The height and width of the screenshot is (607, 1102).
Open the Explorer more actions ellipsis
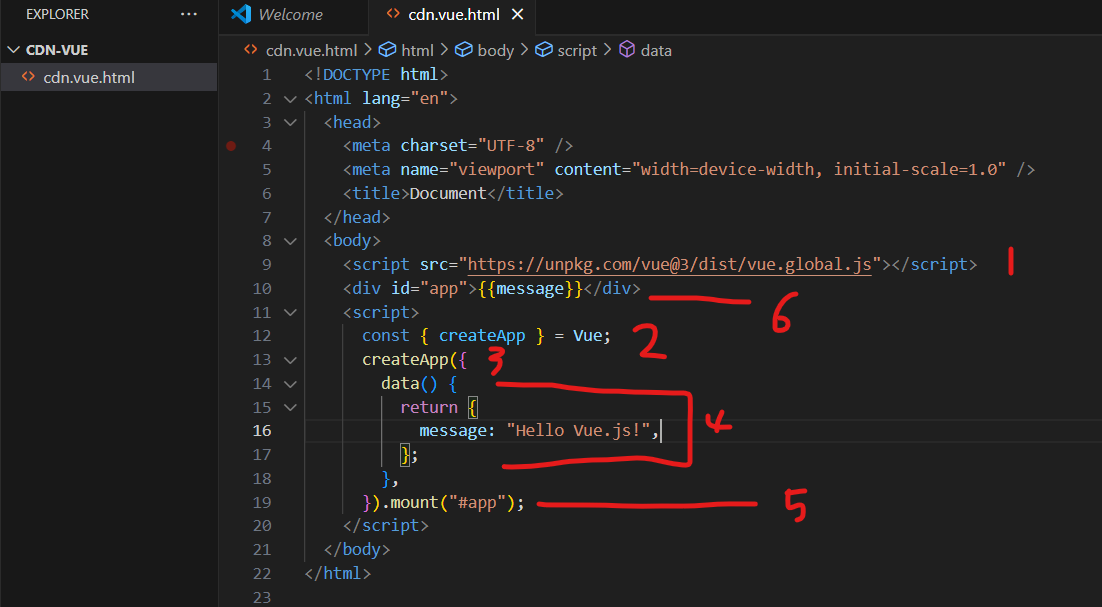click(188, 14)
